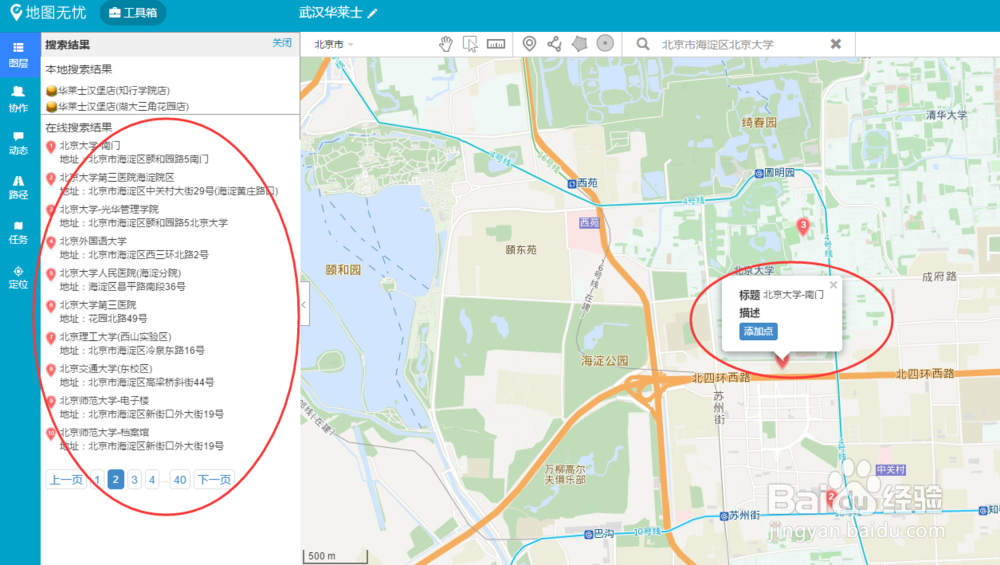The width and height of the screenshot is (1000, 565).
Task: Open the 动态 activity sidebar tab
Action: 18,143
